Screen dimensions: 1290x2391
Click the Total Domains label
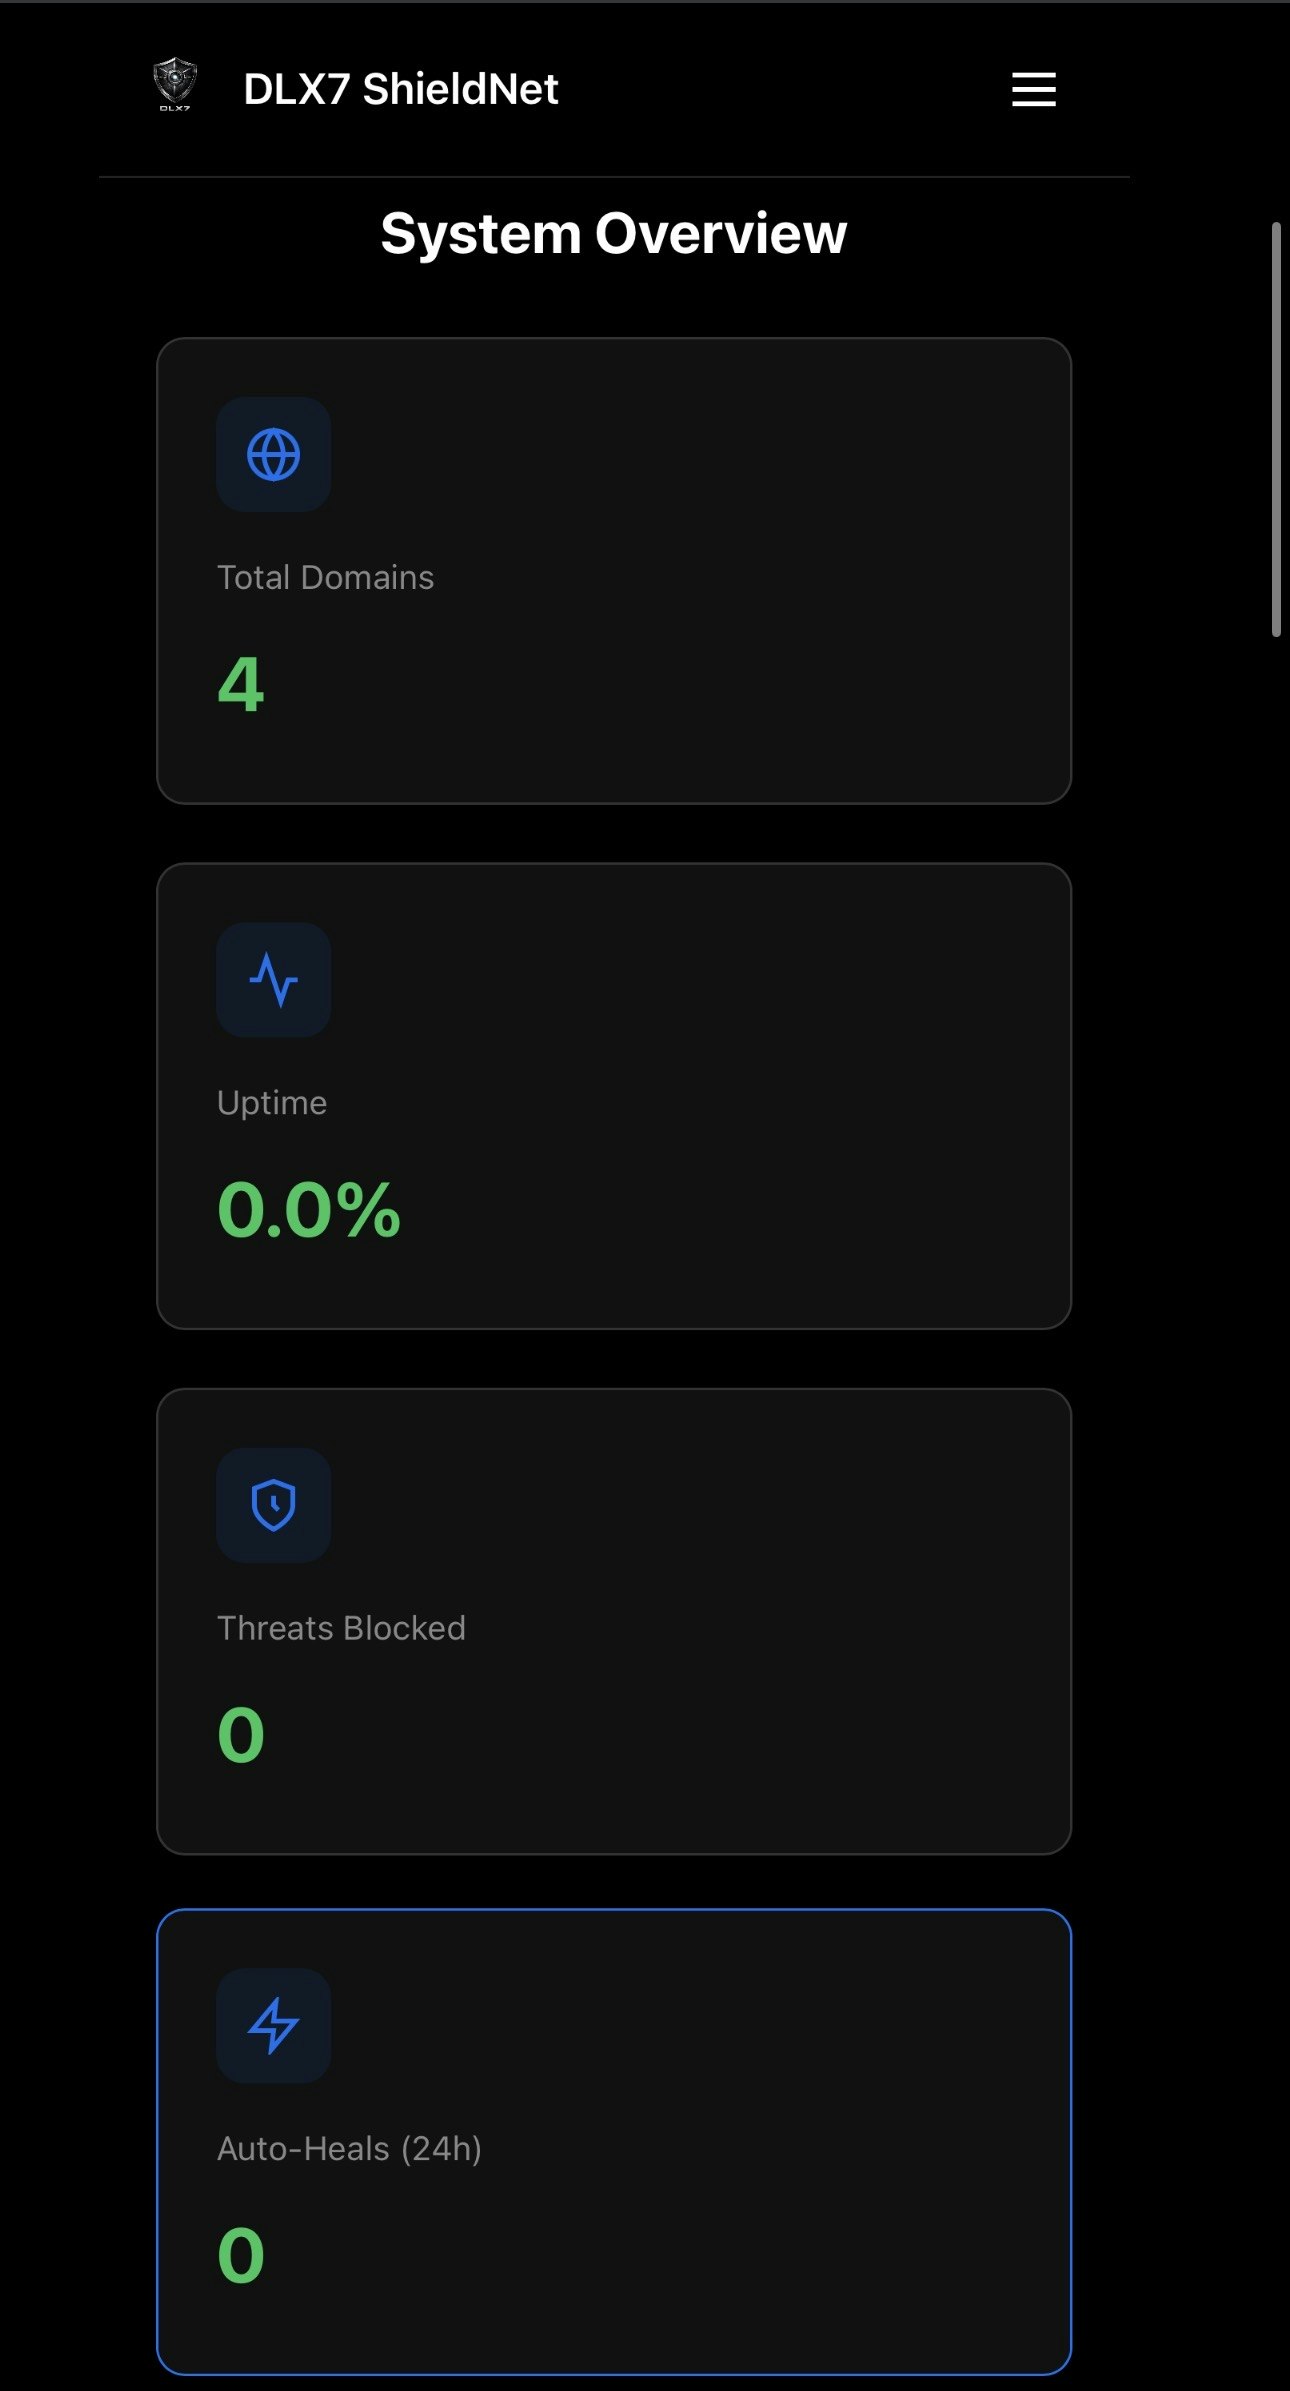[325, 577]
